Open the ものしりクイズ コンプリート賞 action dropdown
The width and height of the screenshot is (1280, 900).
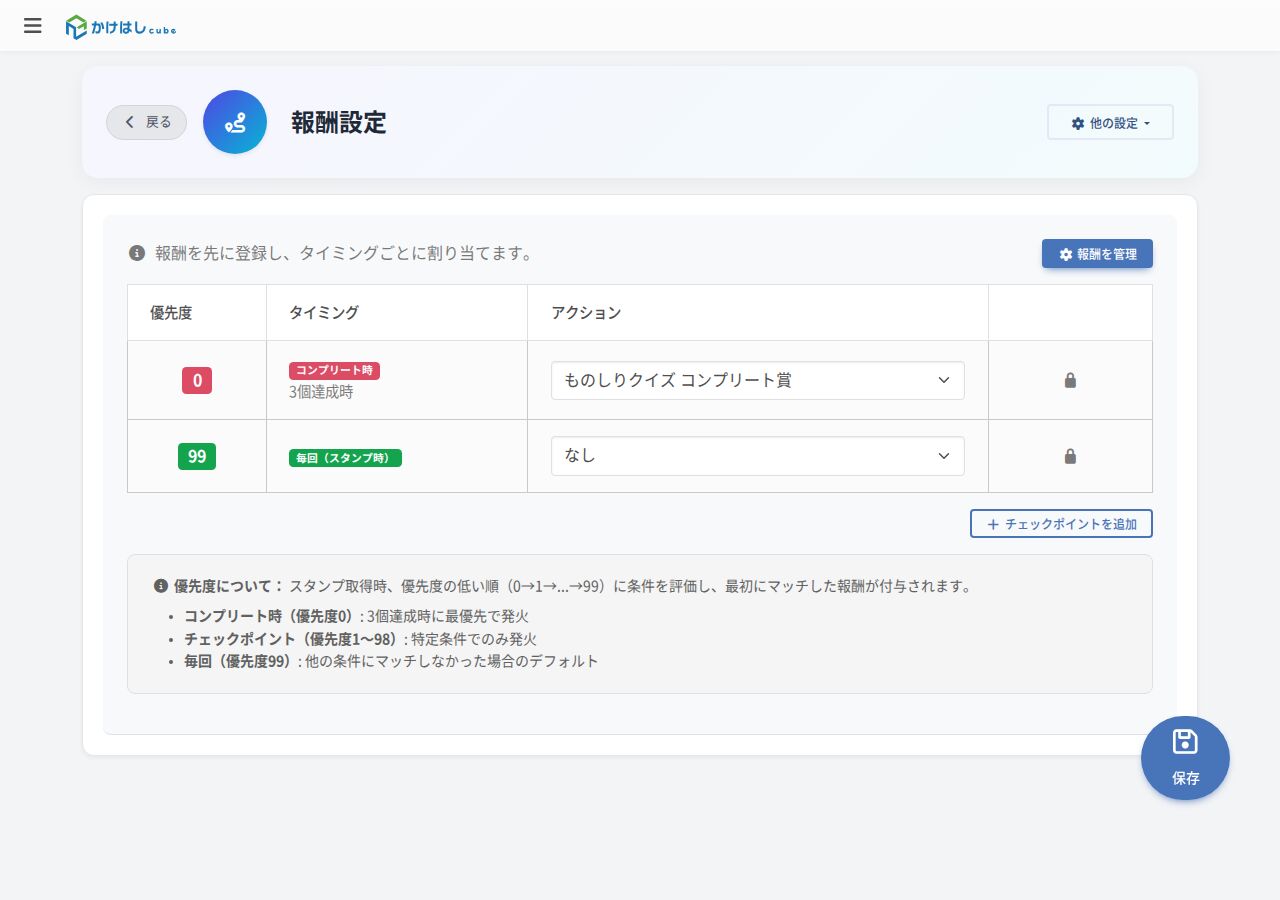[758, 380]
